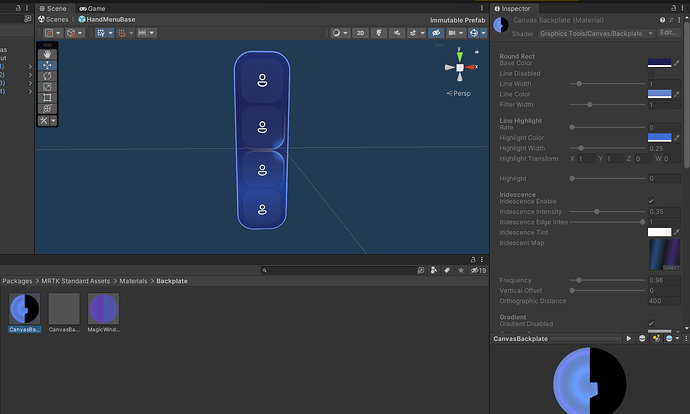Image resolution: width=690 pixels, height=414 pixels.
Task: Toggle 2D scene view mode
Action: pyautogui.click(x=361, y=33)
